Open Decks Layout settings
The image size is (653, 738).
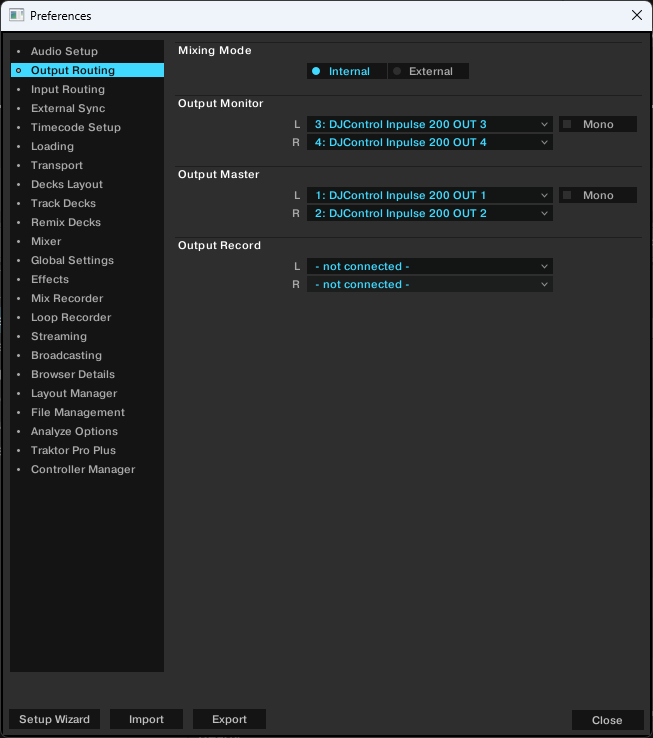[x=87, y=184]
